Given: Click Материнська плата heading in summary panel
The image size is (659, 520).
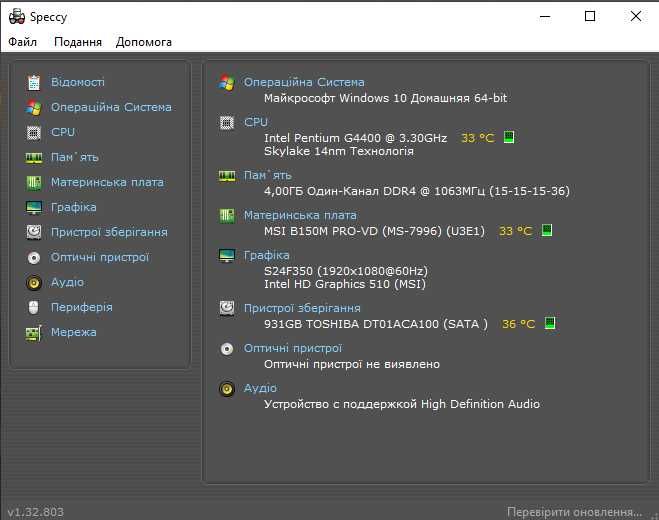Looking at the screenshot, I should (301, 215).
